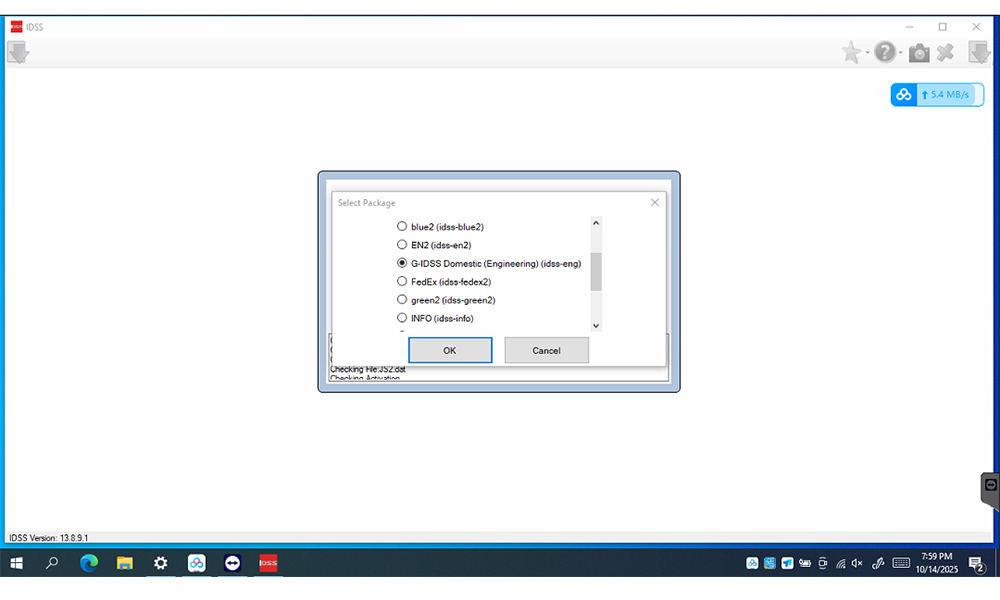The width and height of the screenshot is (1000, 600).
Task: Click the down arrow icon at top-right
Action: coord(979,53)
